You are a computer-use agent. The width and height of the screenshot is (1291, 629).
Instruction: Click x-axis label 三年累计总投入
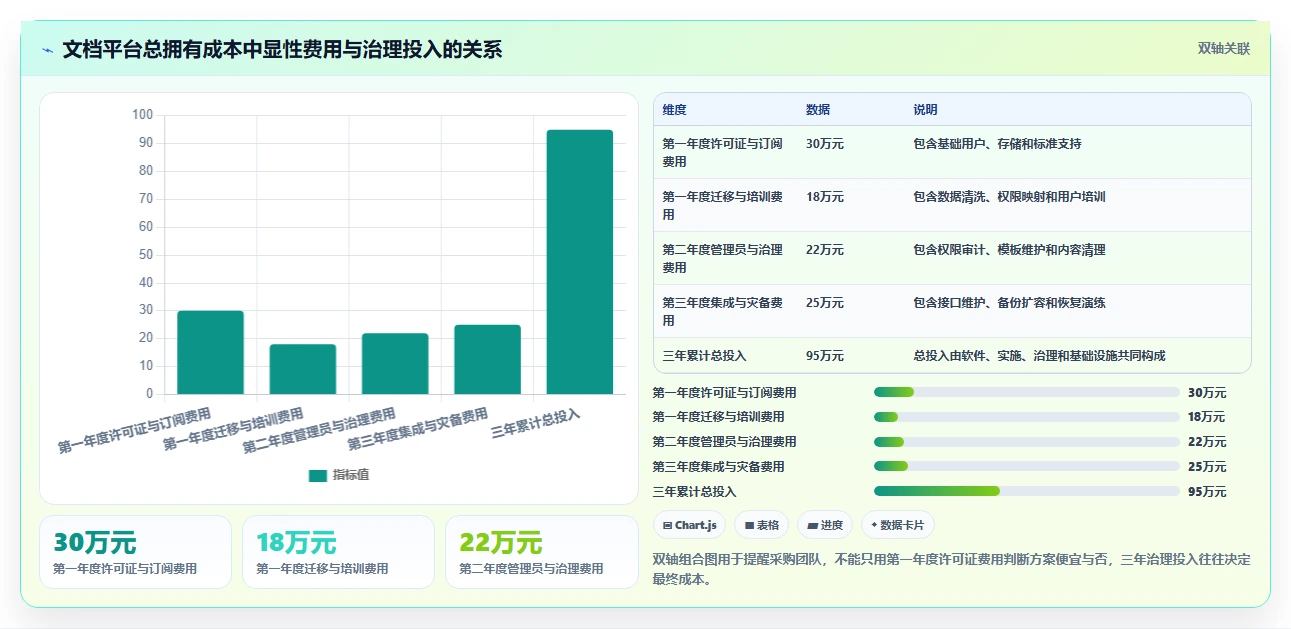click(x=536, y=423)
